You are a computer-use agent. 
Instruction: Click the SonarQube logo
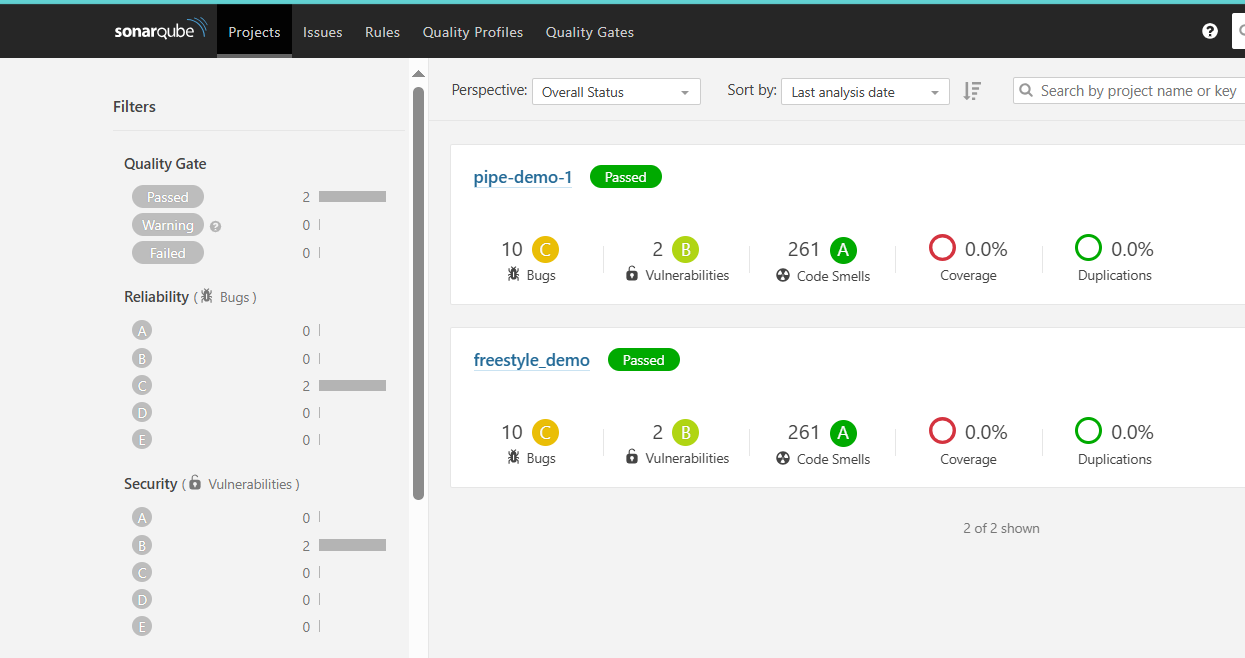[161, 31]
